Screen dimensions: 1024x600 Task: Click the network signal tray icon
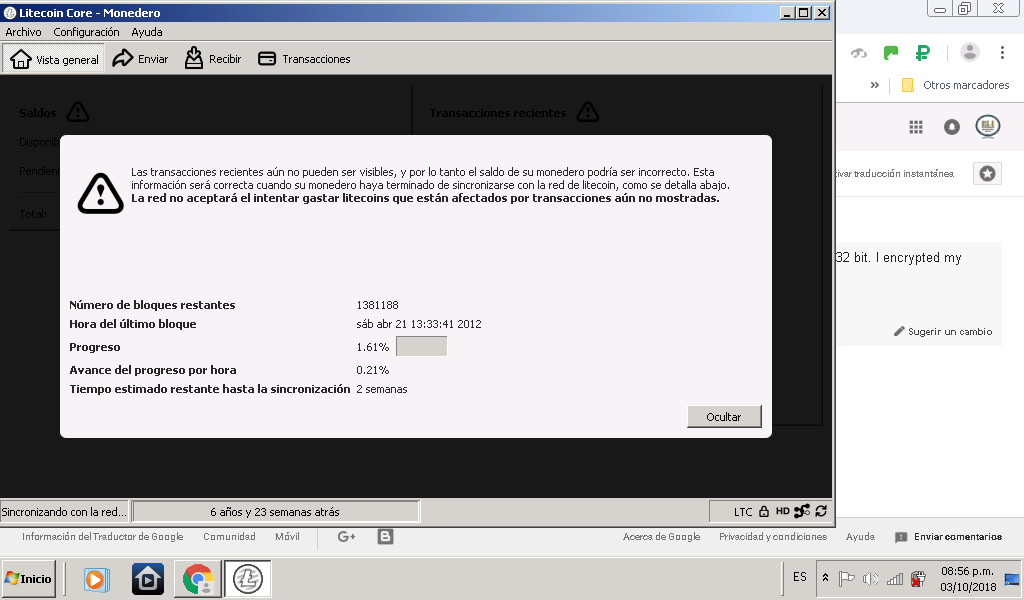coord(895,578)
